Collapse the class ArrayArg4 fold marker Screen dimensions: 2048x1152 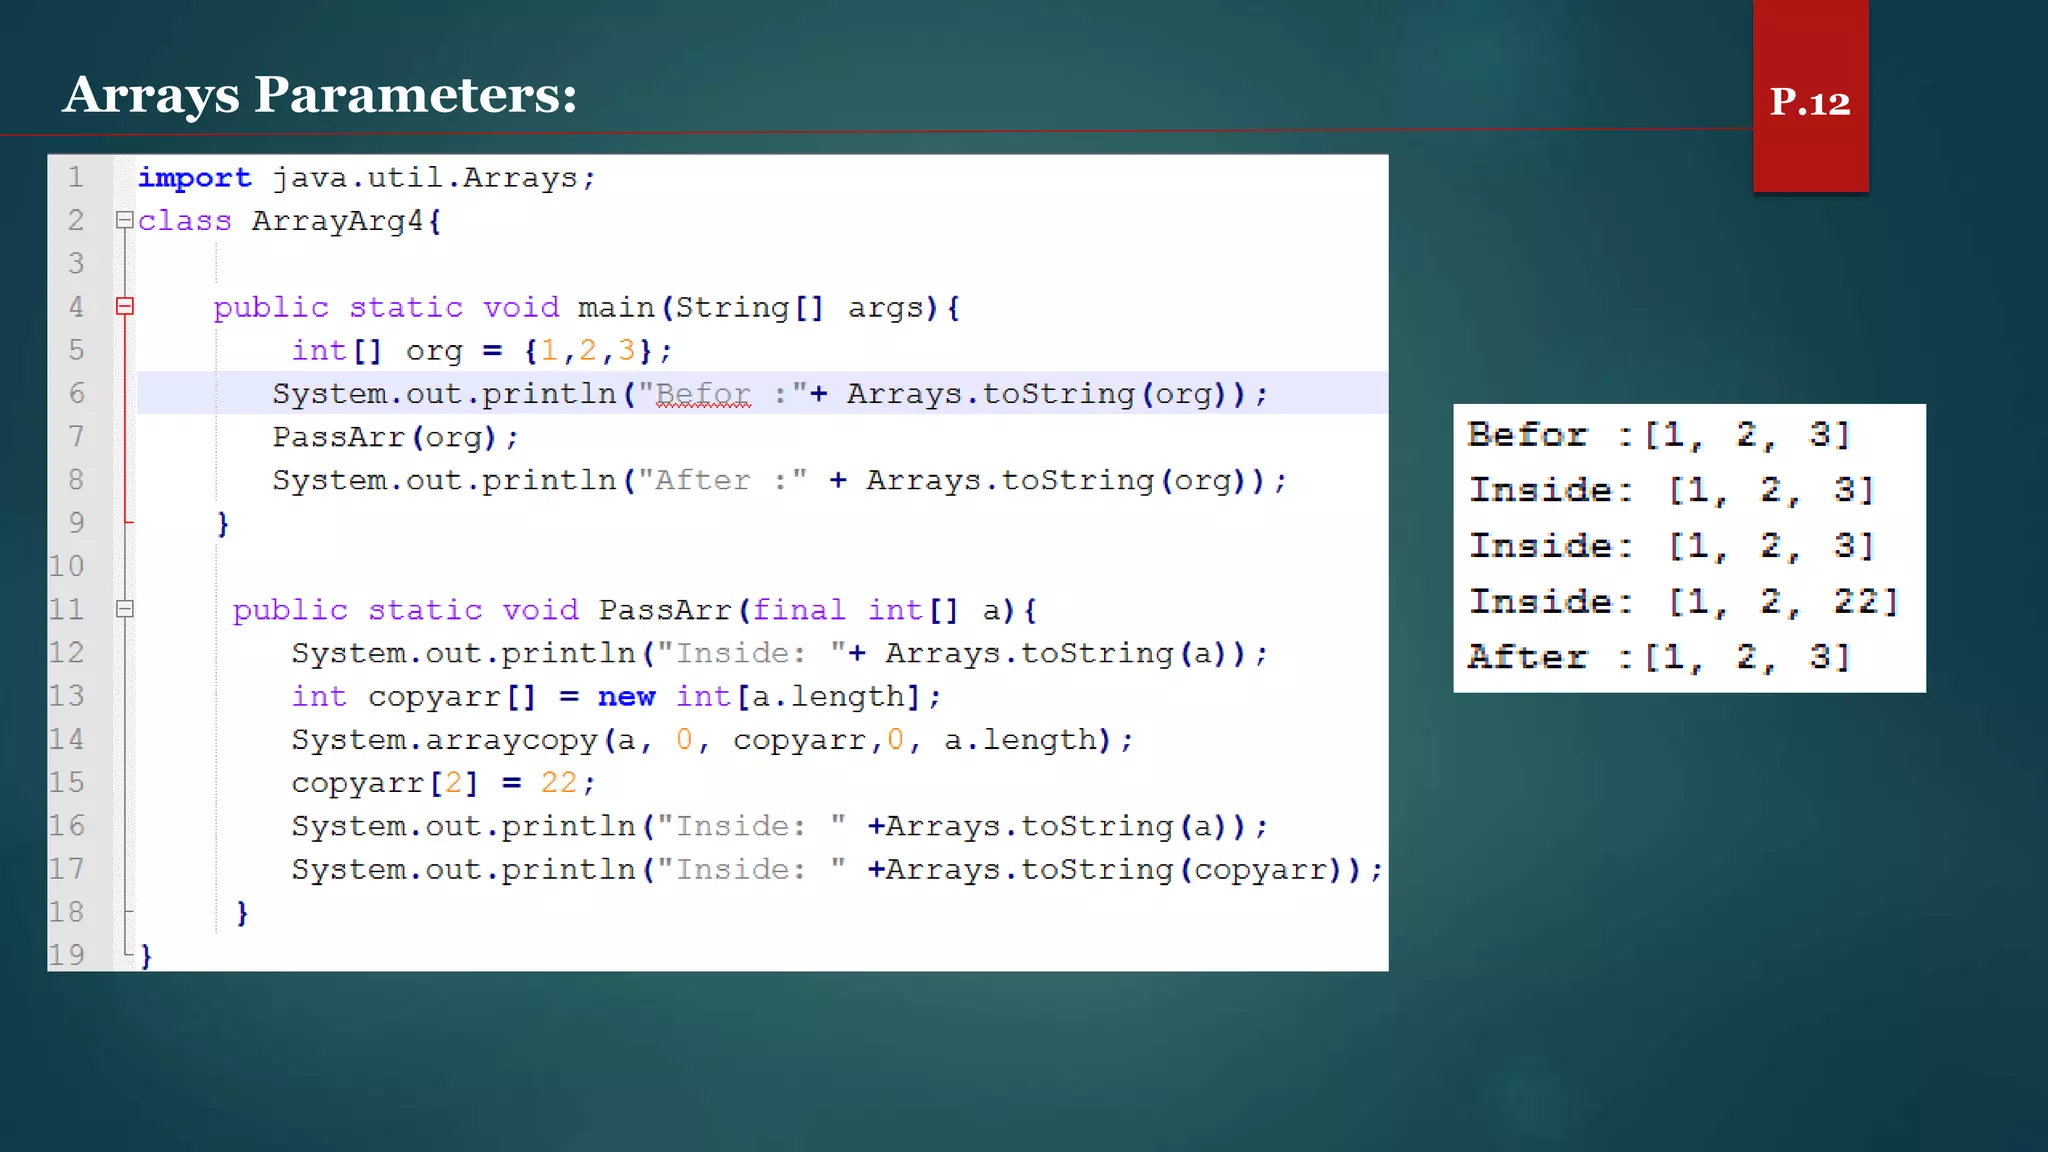pos(124,220)
